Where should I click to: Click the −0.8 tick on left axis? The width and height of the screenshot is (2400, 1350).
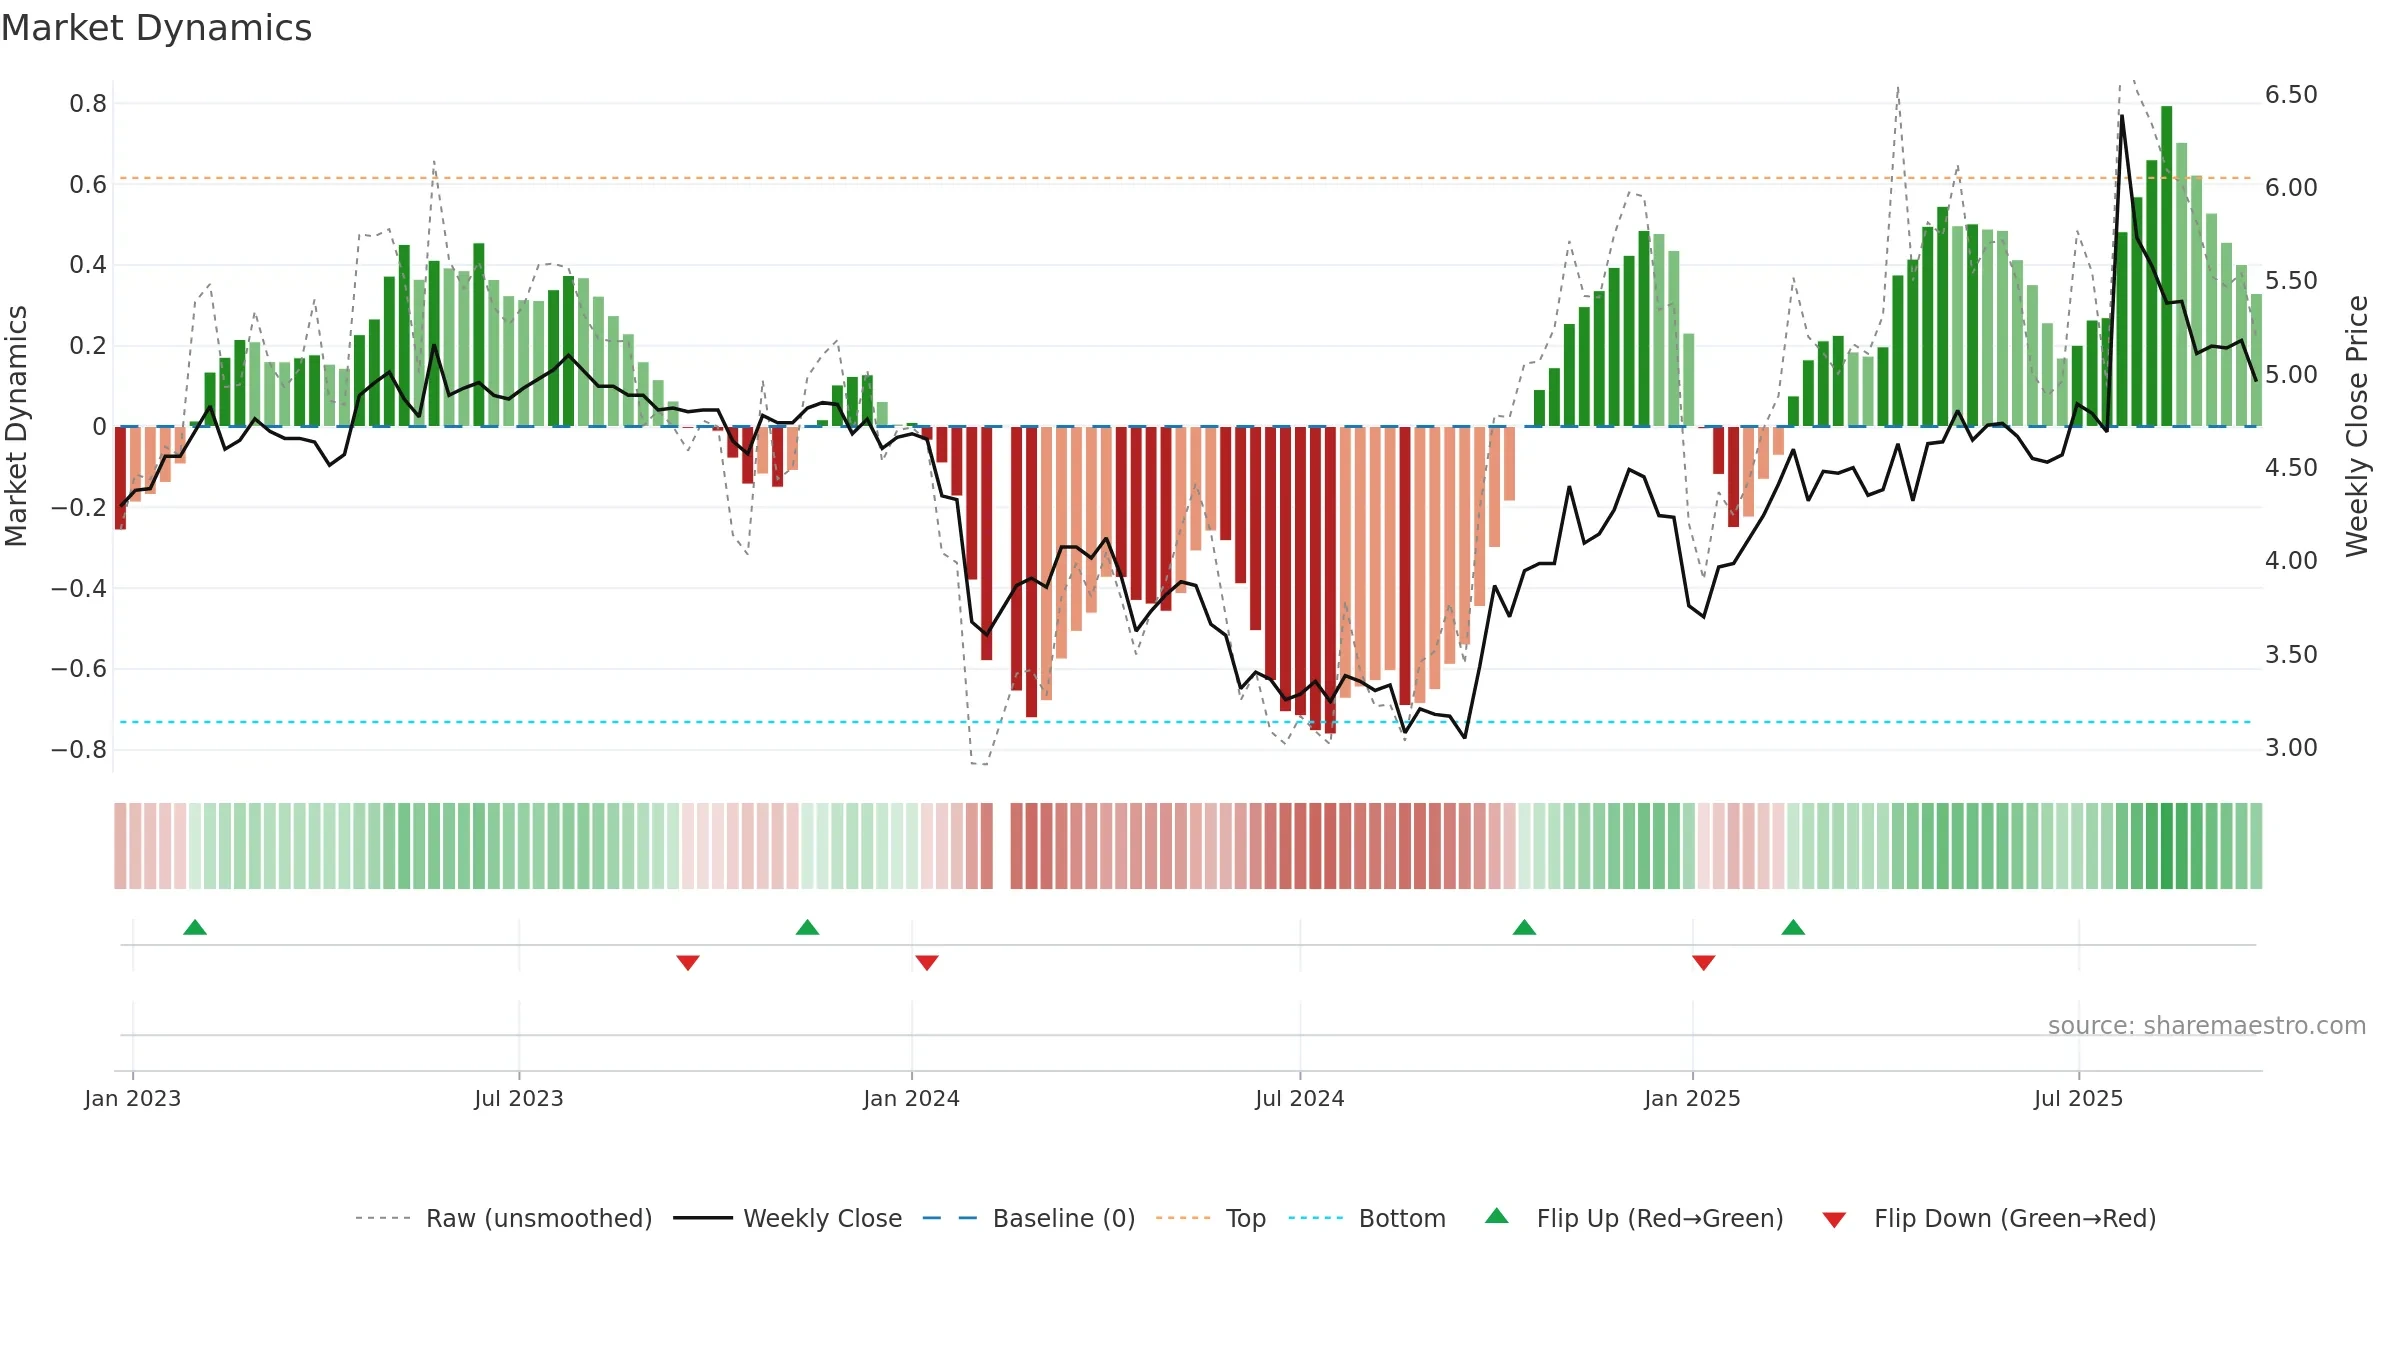coord(79,750)
